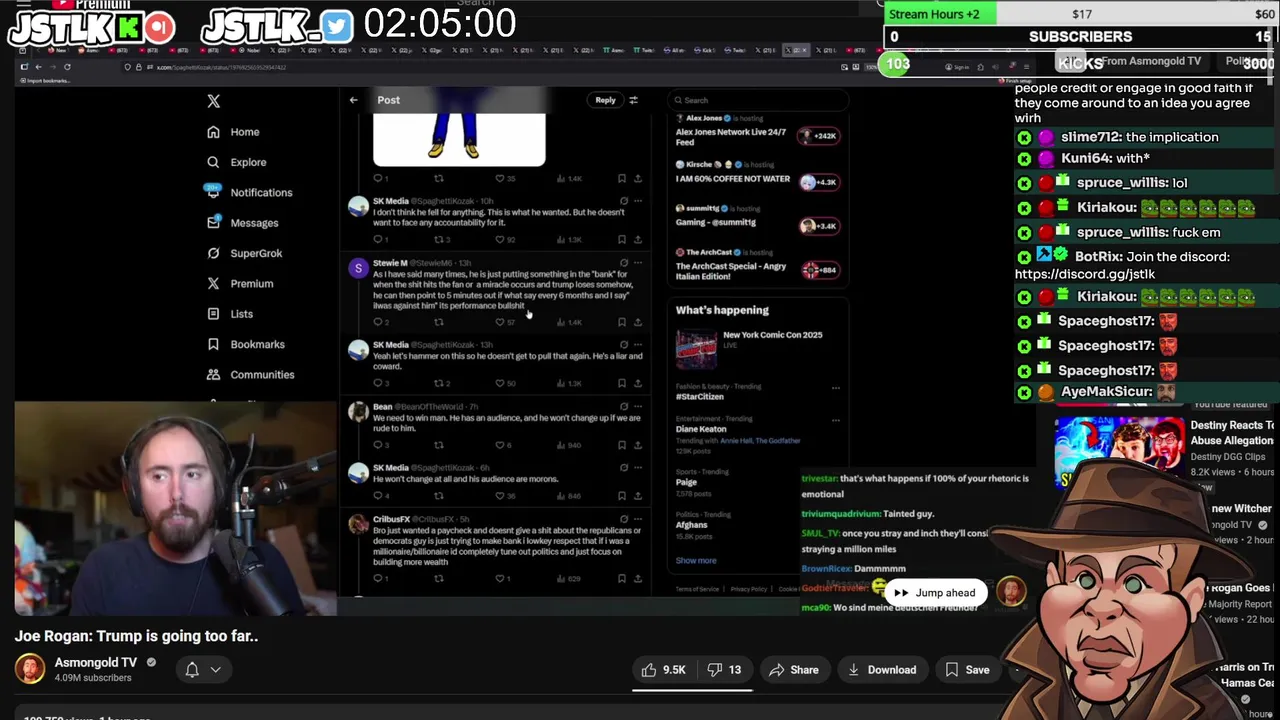The width and height of the screenshot is (1280, 720).
Task: Open more menu for Diane Keaton trend
Action: (x=836, y=419)
